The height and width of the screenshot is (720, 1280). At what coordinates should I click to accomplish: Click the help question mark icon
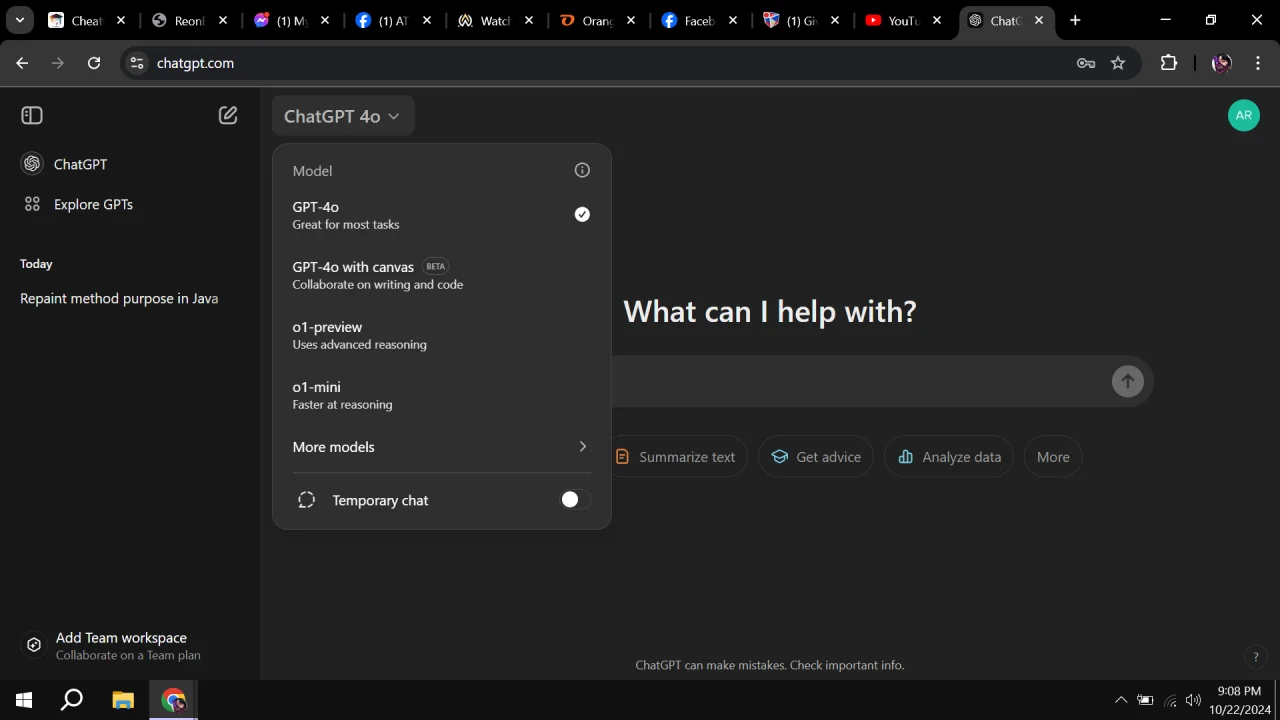pos(1256,657)
